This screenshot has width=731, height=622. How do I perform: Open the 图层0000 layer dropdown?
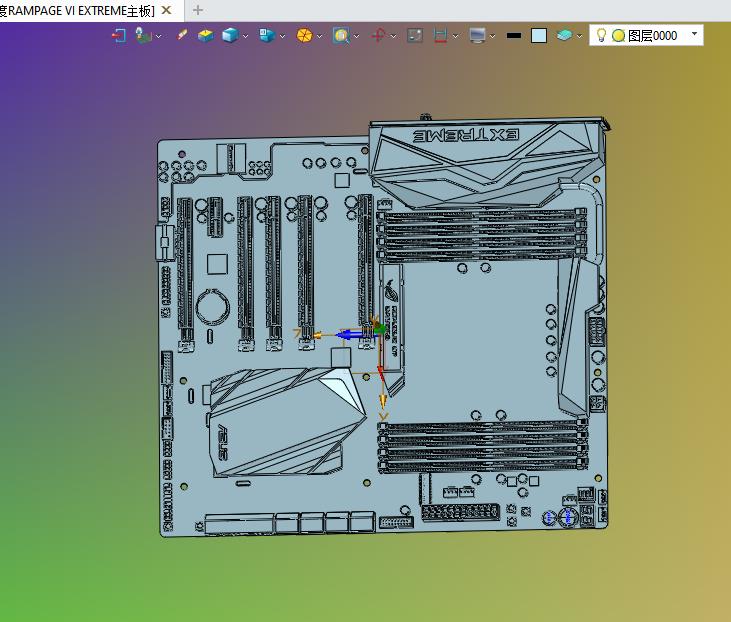click(x=694, y=35)
